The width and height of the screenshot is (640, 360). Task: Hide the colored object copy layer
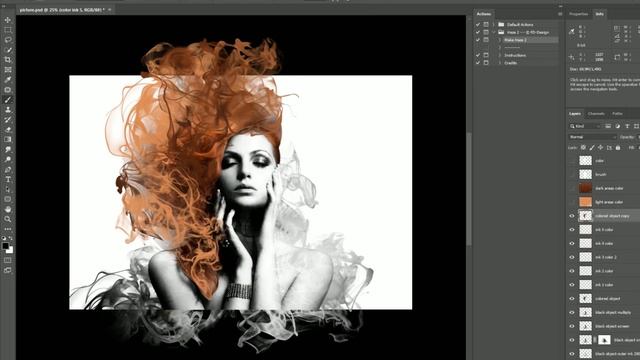pos(572,216)
